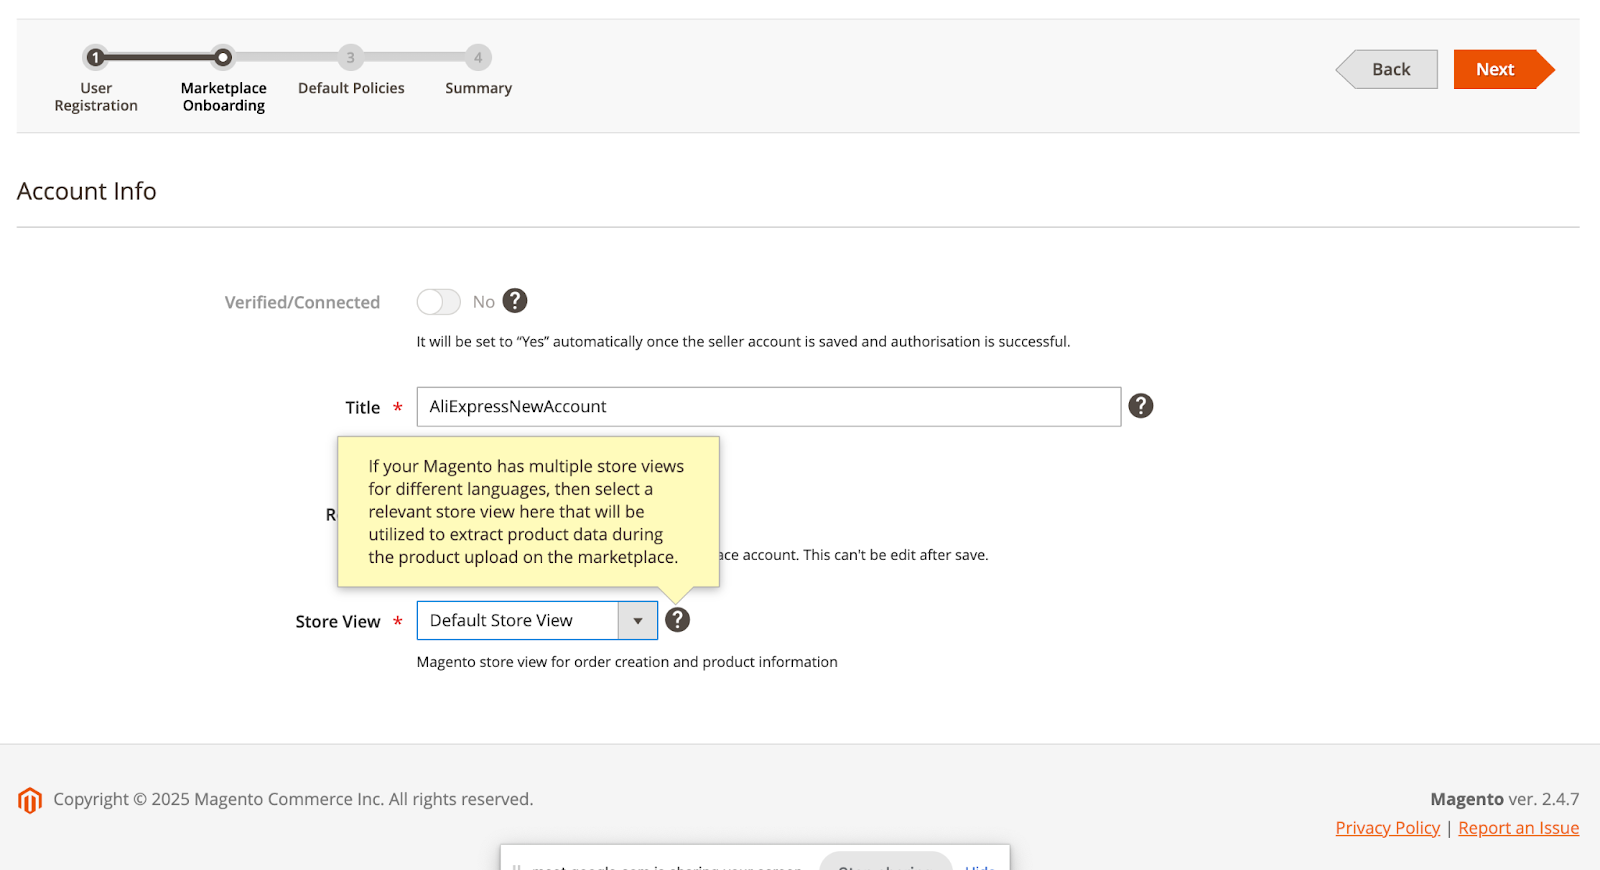Click into the Title input field
Viewport: 1600px width, 870px height.
(768, 407)
